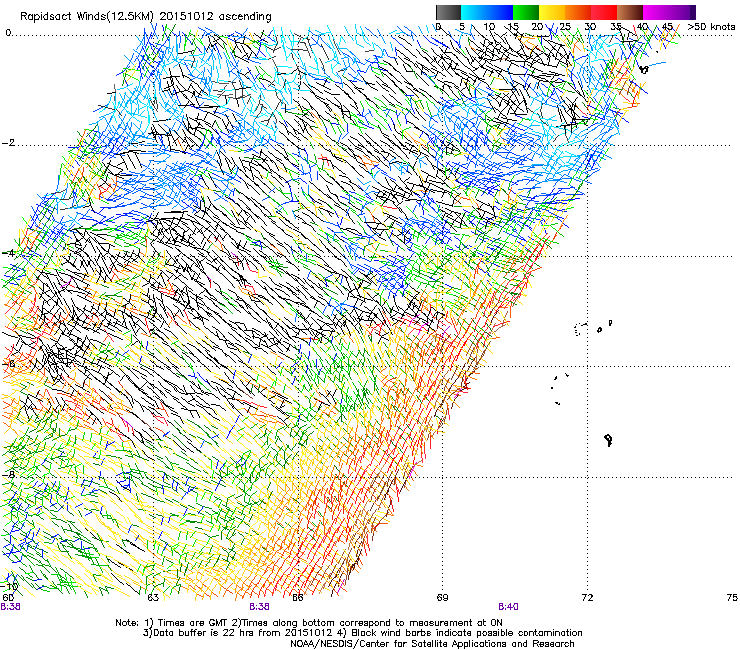Viewport: 740px width, 650px height.
Task: Click the '-4' latitude axis label
Action: coord(8,253)
